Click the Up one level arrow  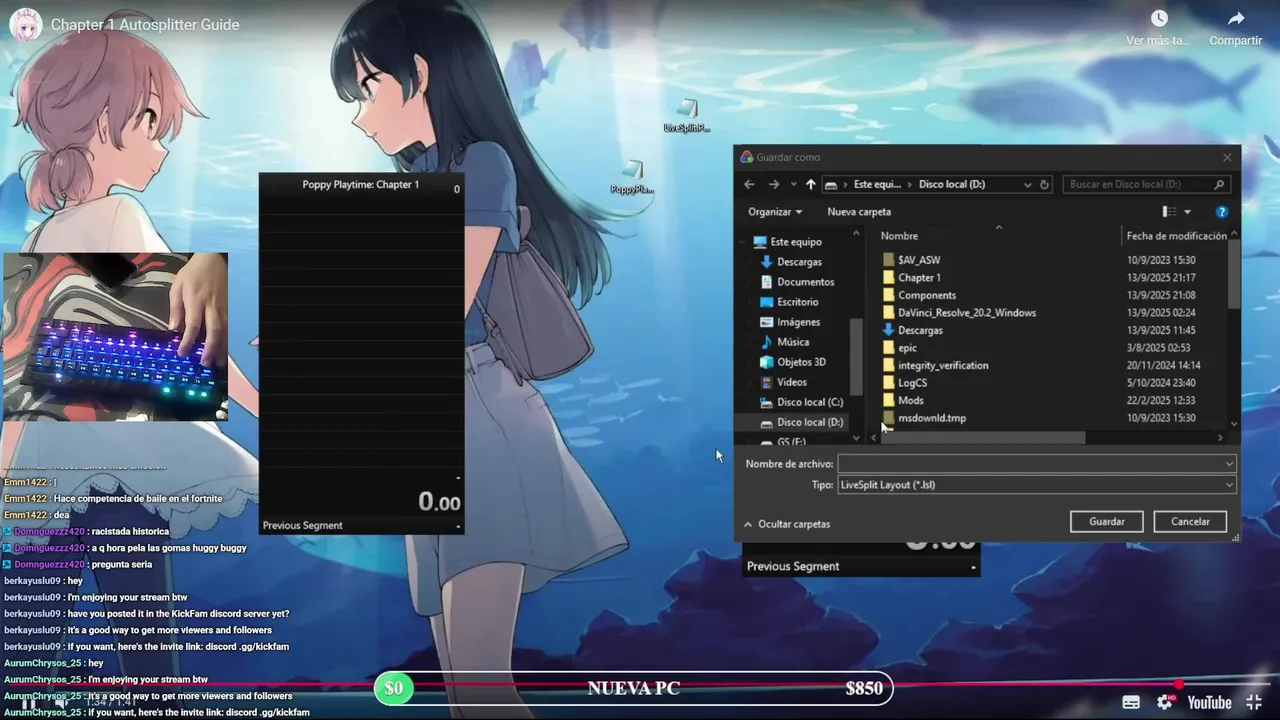(x=810, y=184)
